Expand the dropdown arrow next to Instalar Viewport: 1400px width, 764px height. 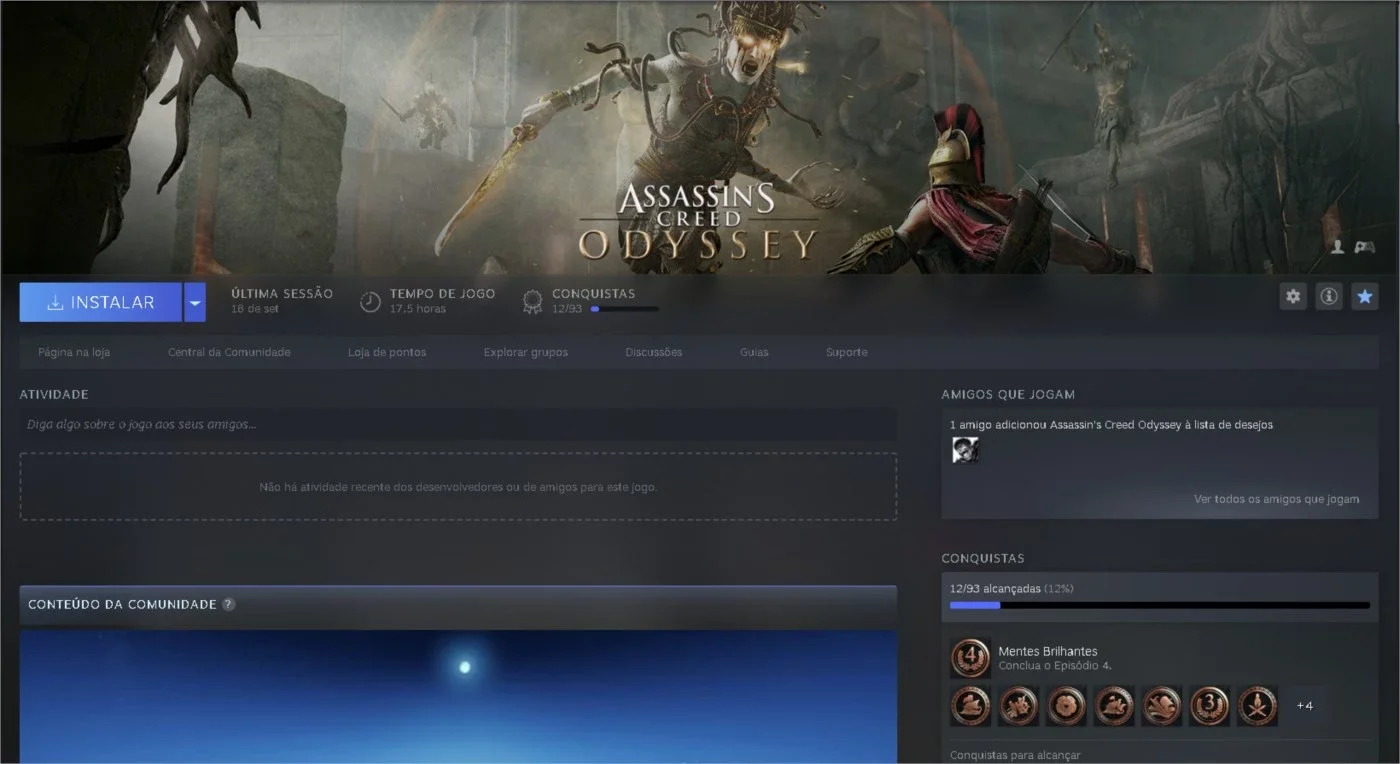[x=195, y=302]
